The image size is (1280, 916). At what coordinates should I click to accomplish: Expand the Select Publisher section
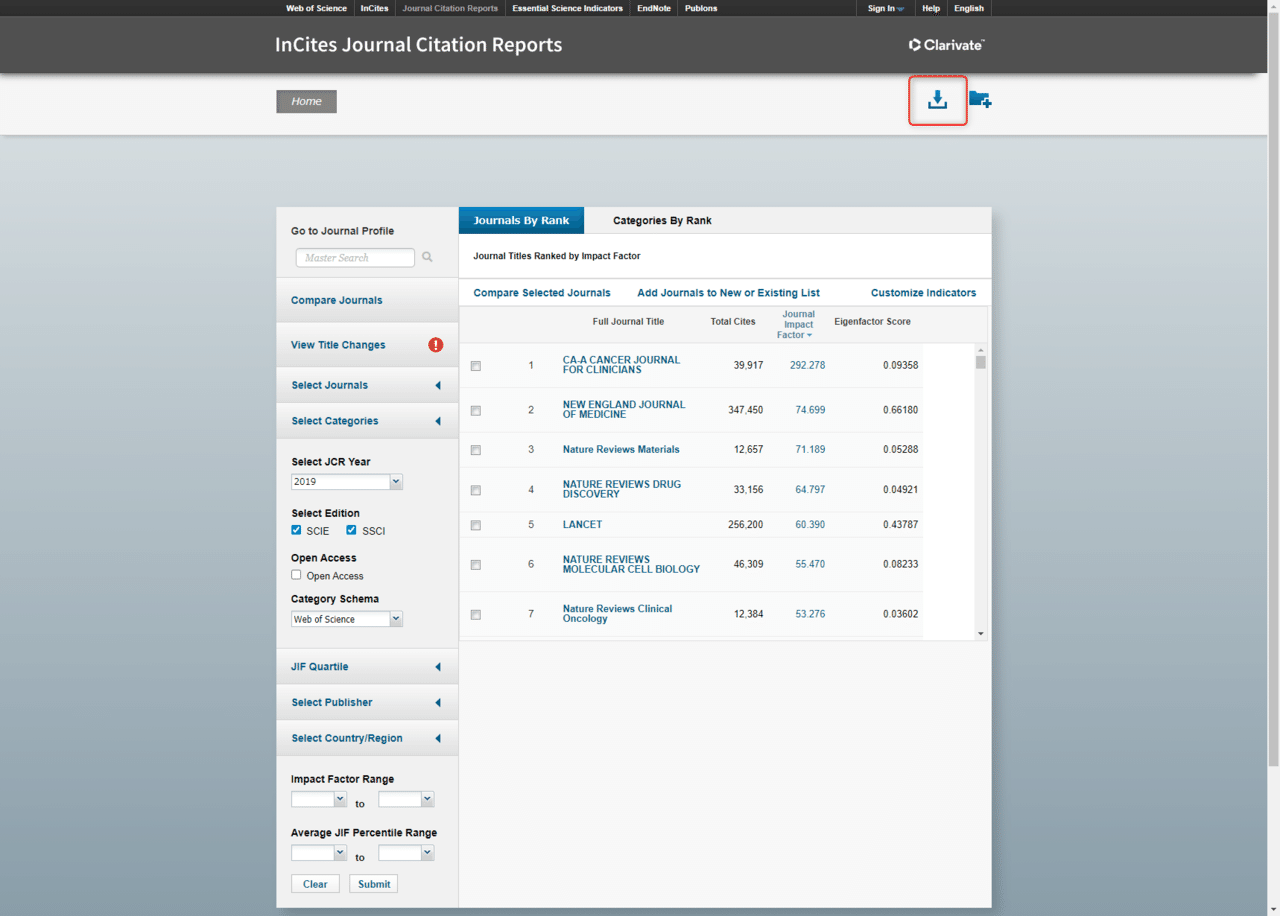[367, 702]
